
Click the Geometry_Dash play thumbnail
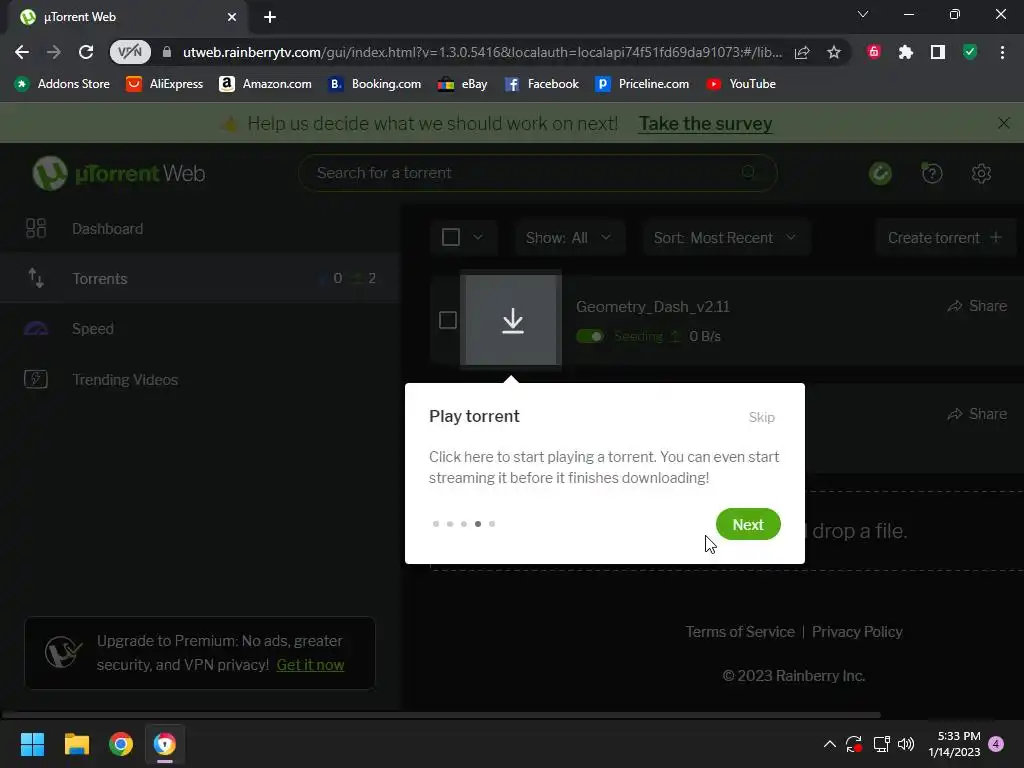pyautogui.click(x=511, y=320)
